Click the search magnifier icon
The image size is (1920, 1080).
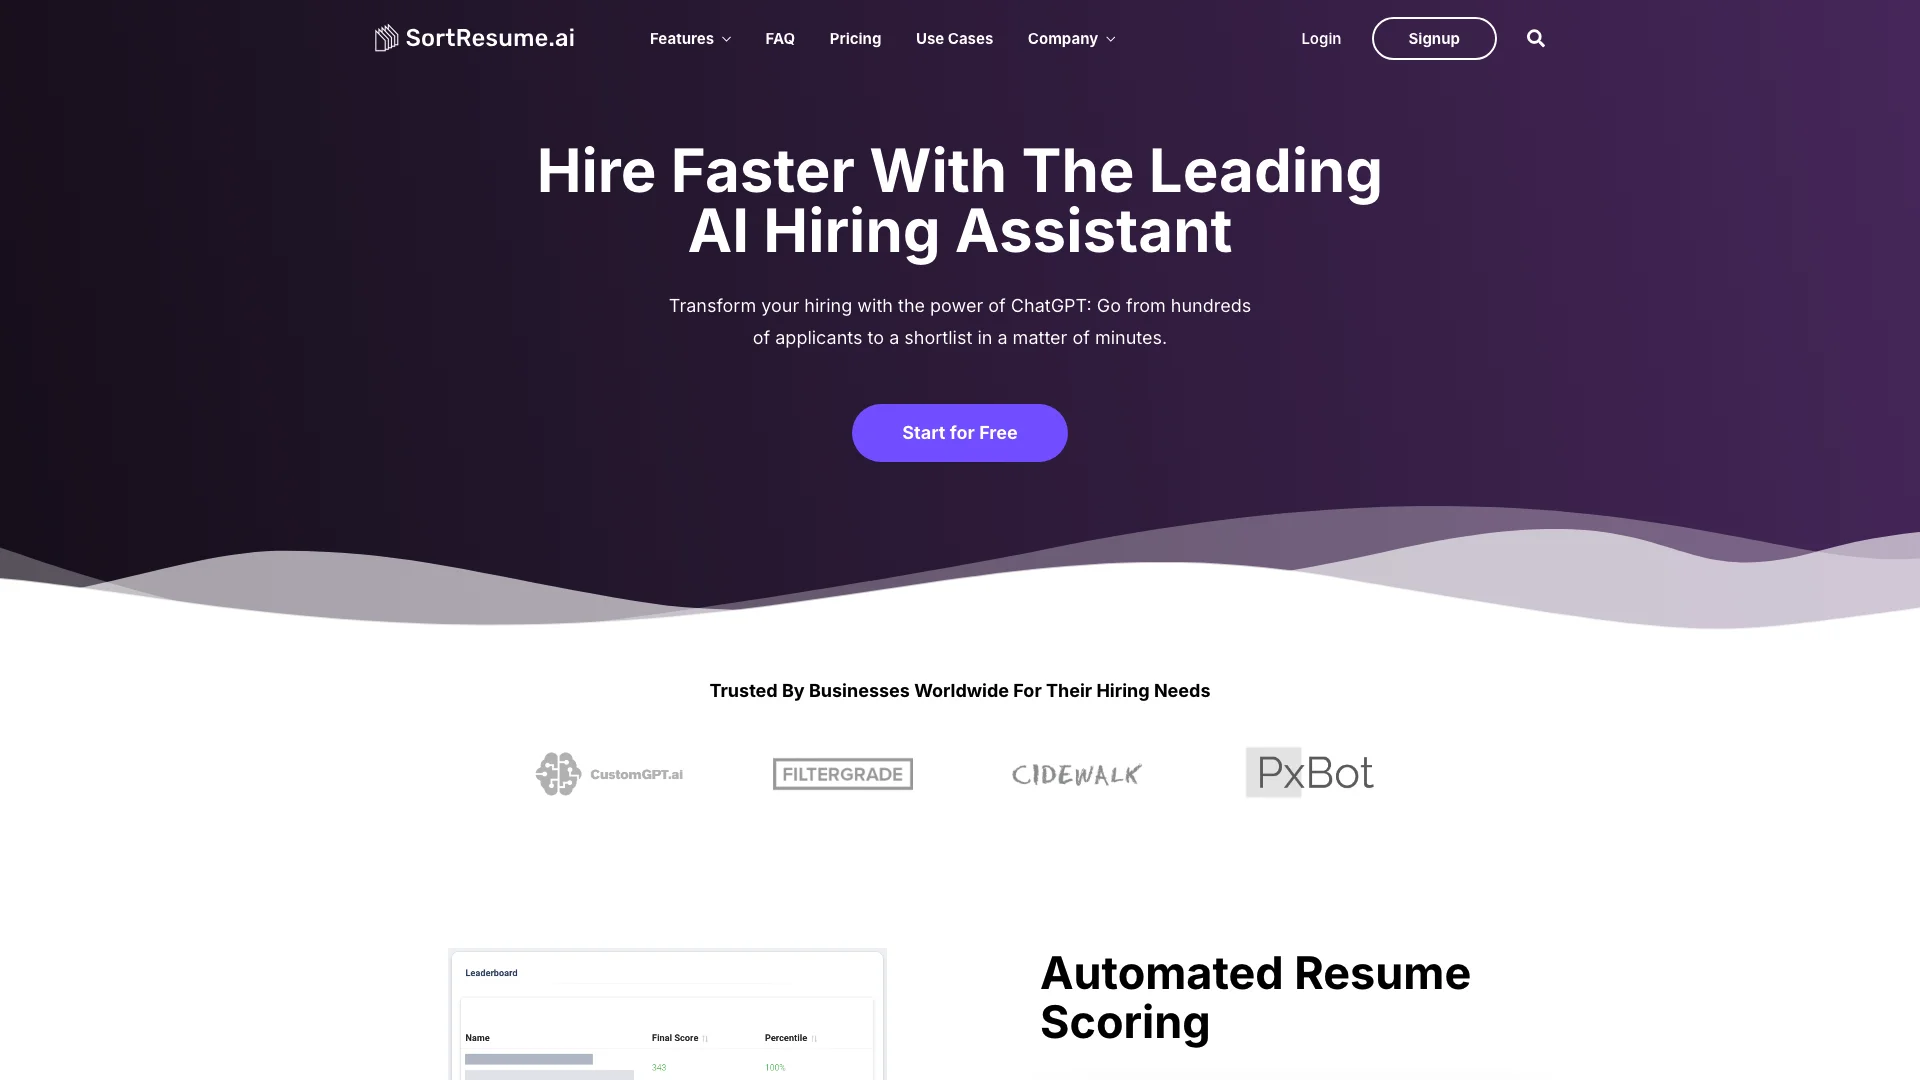pos(1535,37)
